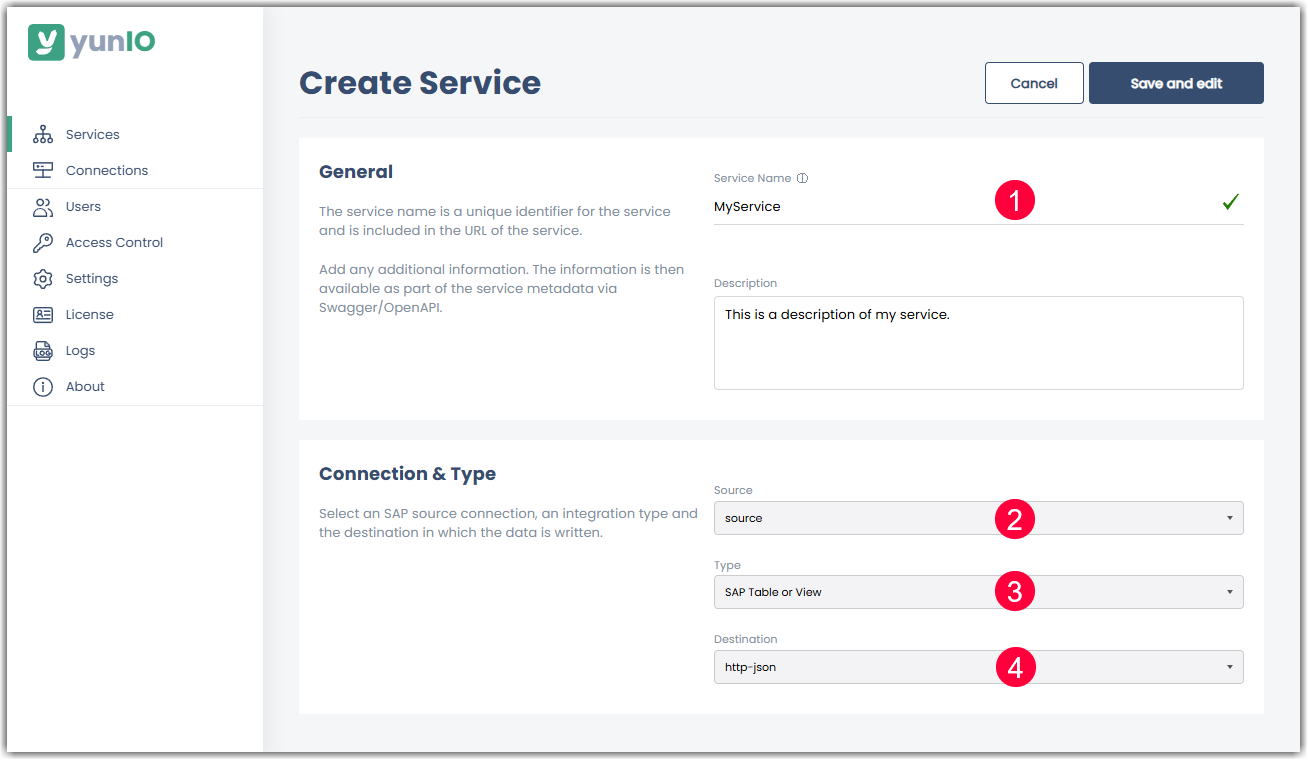Open the Connections icon in the sidebar

pyautogui.click(x=43, y=170)
